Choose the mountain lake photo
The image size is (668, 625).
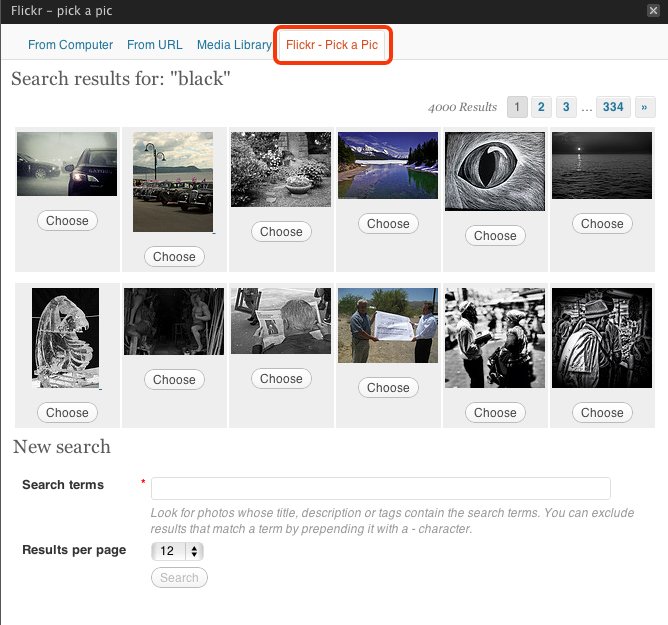[x=388, y=223]
